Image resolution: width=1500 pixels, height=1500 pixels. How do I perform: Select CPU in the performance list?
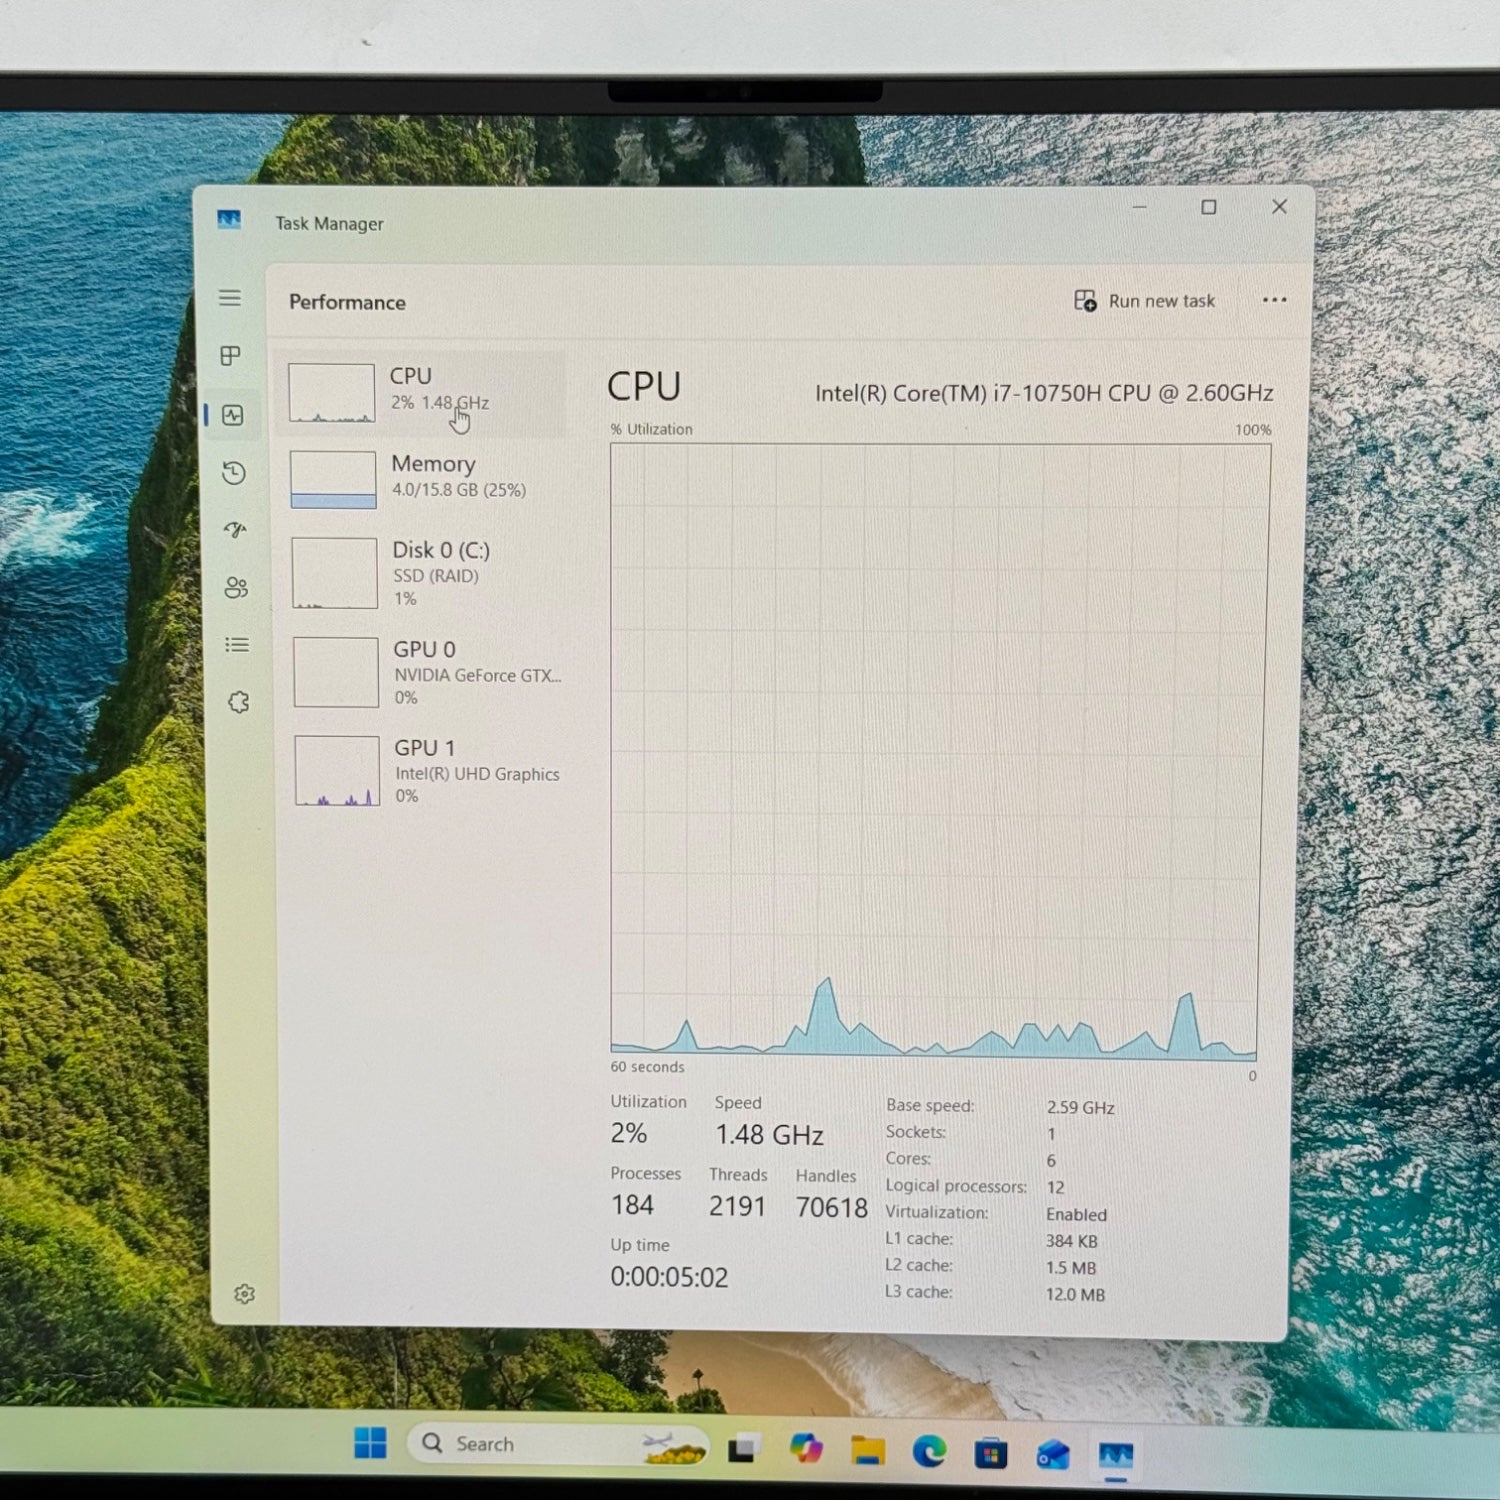420,392
